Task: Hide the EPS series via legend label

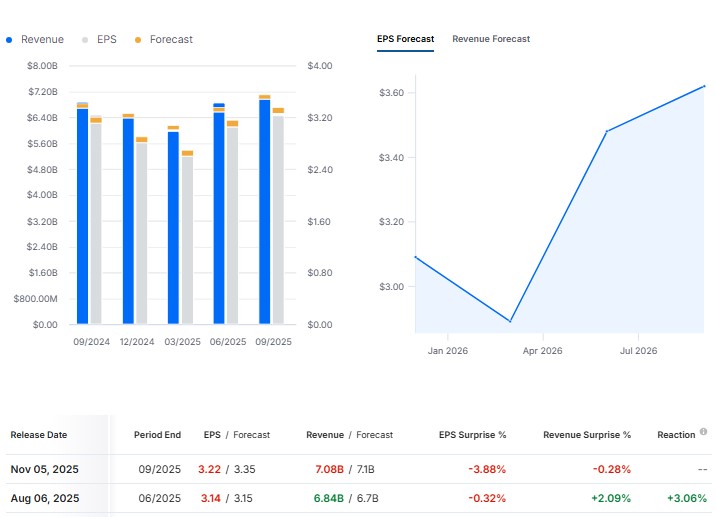Action: (x=106, y=40)
